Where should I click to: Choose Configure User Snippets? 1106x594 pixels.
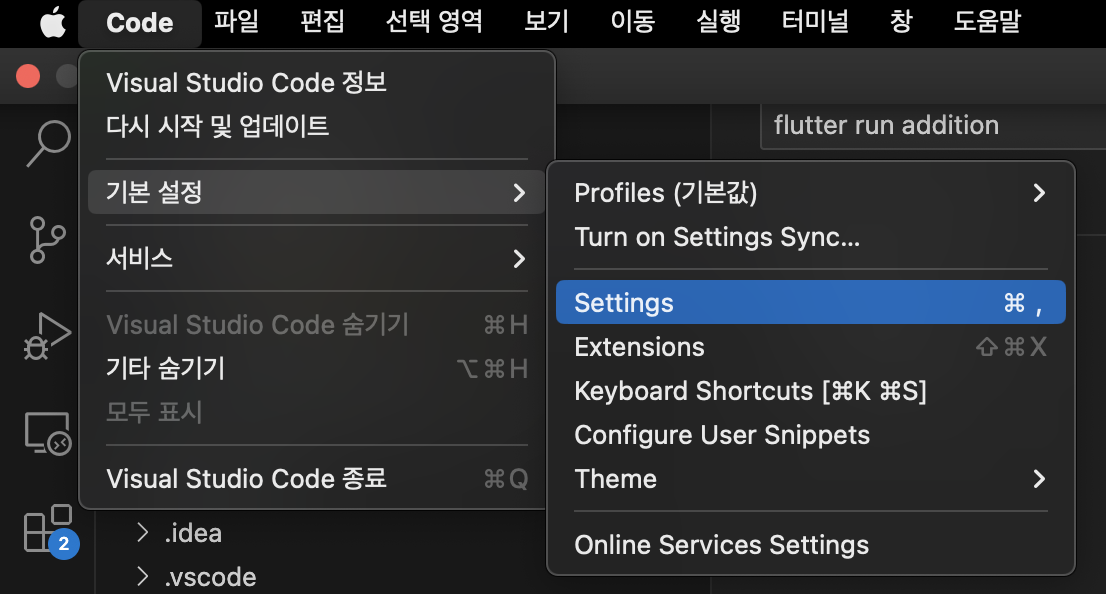[x=810, y=435]
